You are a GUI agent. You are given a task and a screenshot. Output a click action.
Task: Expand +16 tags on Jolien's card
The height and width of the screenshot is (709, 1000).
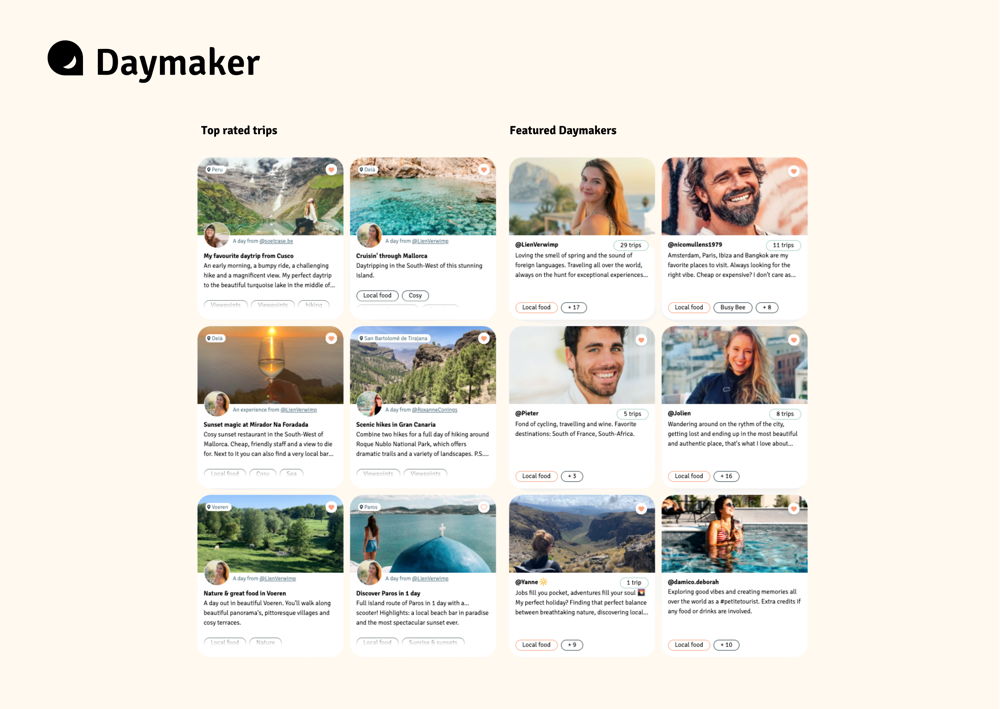point(726,476)
